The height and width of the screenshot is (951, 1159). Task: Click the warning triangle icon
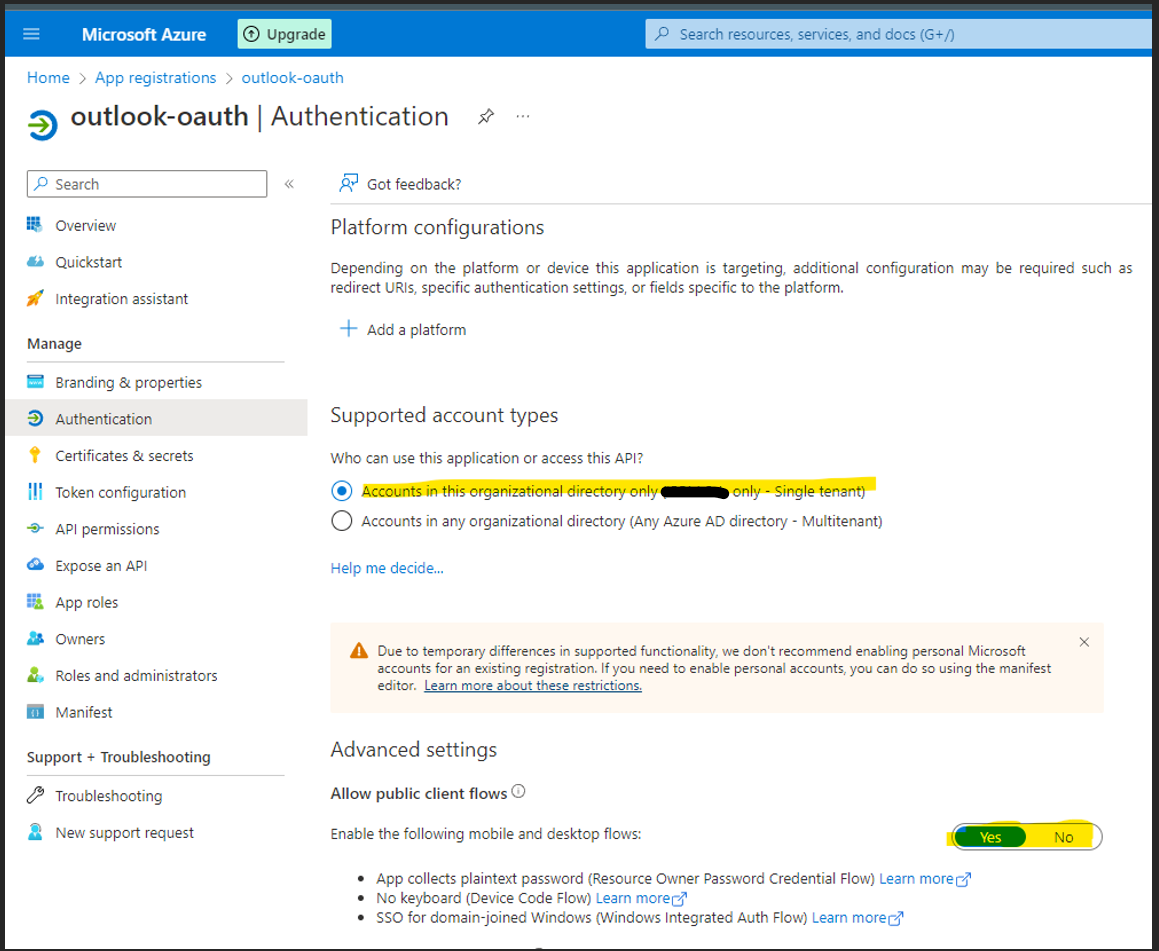[358, 651]
